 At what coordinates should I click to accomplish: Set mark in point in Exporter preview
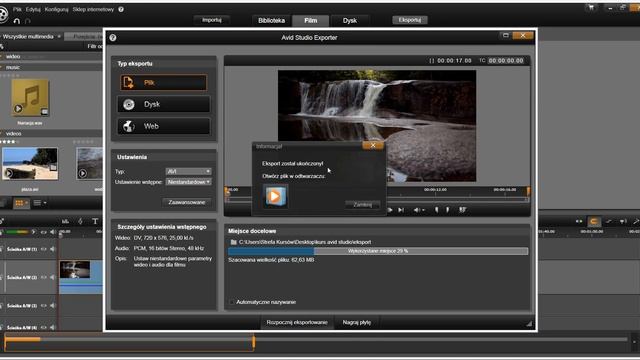pos(436,210)
